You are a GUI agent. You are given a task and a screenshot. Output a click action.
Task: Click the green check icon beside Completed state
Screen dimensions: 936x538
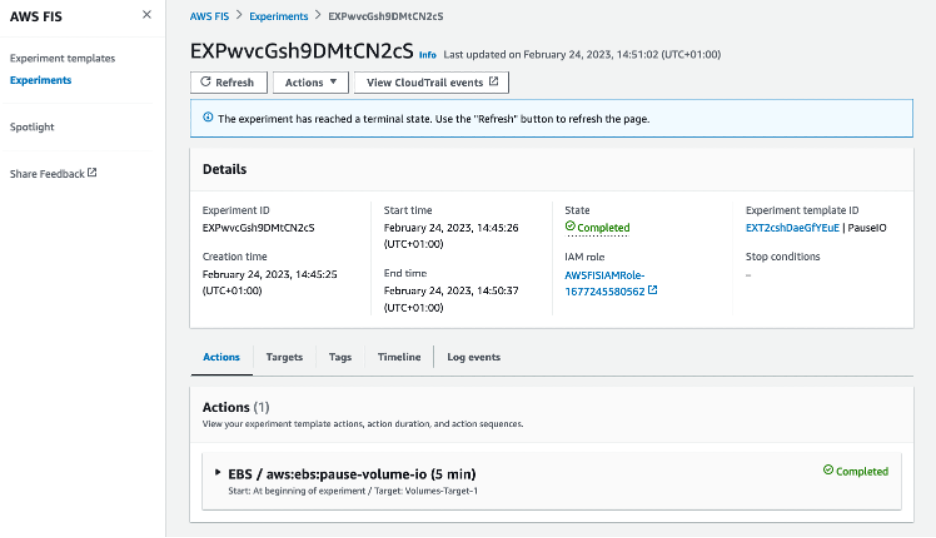[x=570, y=226]
